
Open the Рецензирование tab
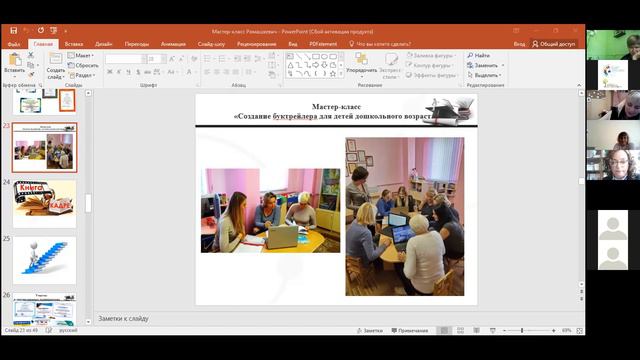256,44
